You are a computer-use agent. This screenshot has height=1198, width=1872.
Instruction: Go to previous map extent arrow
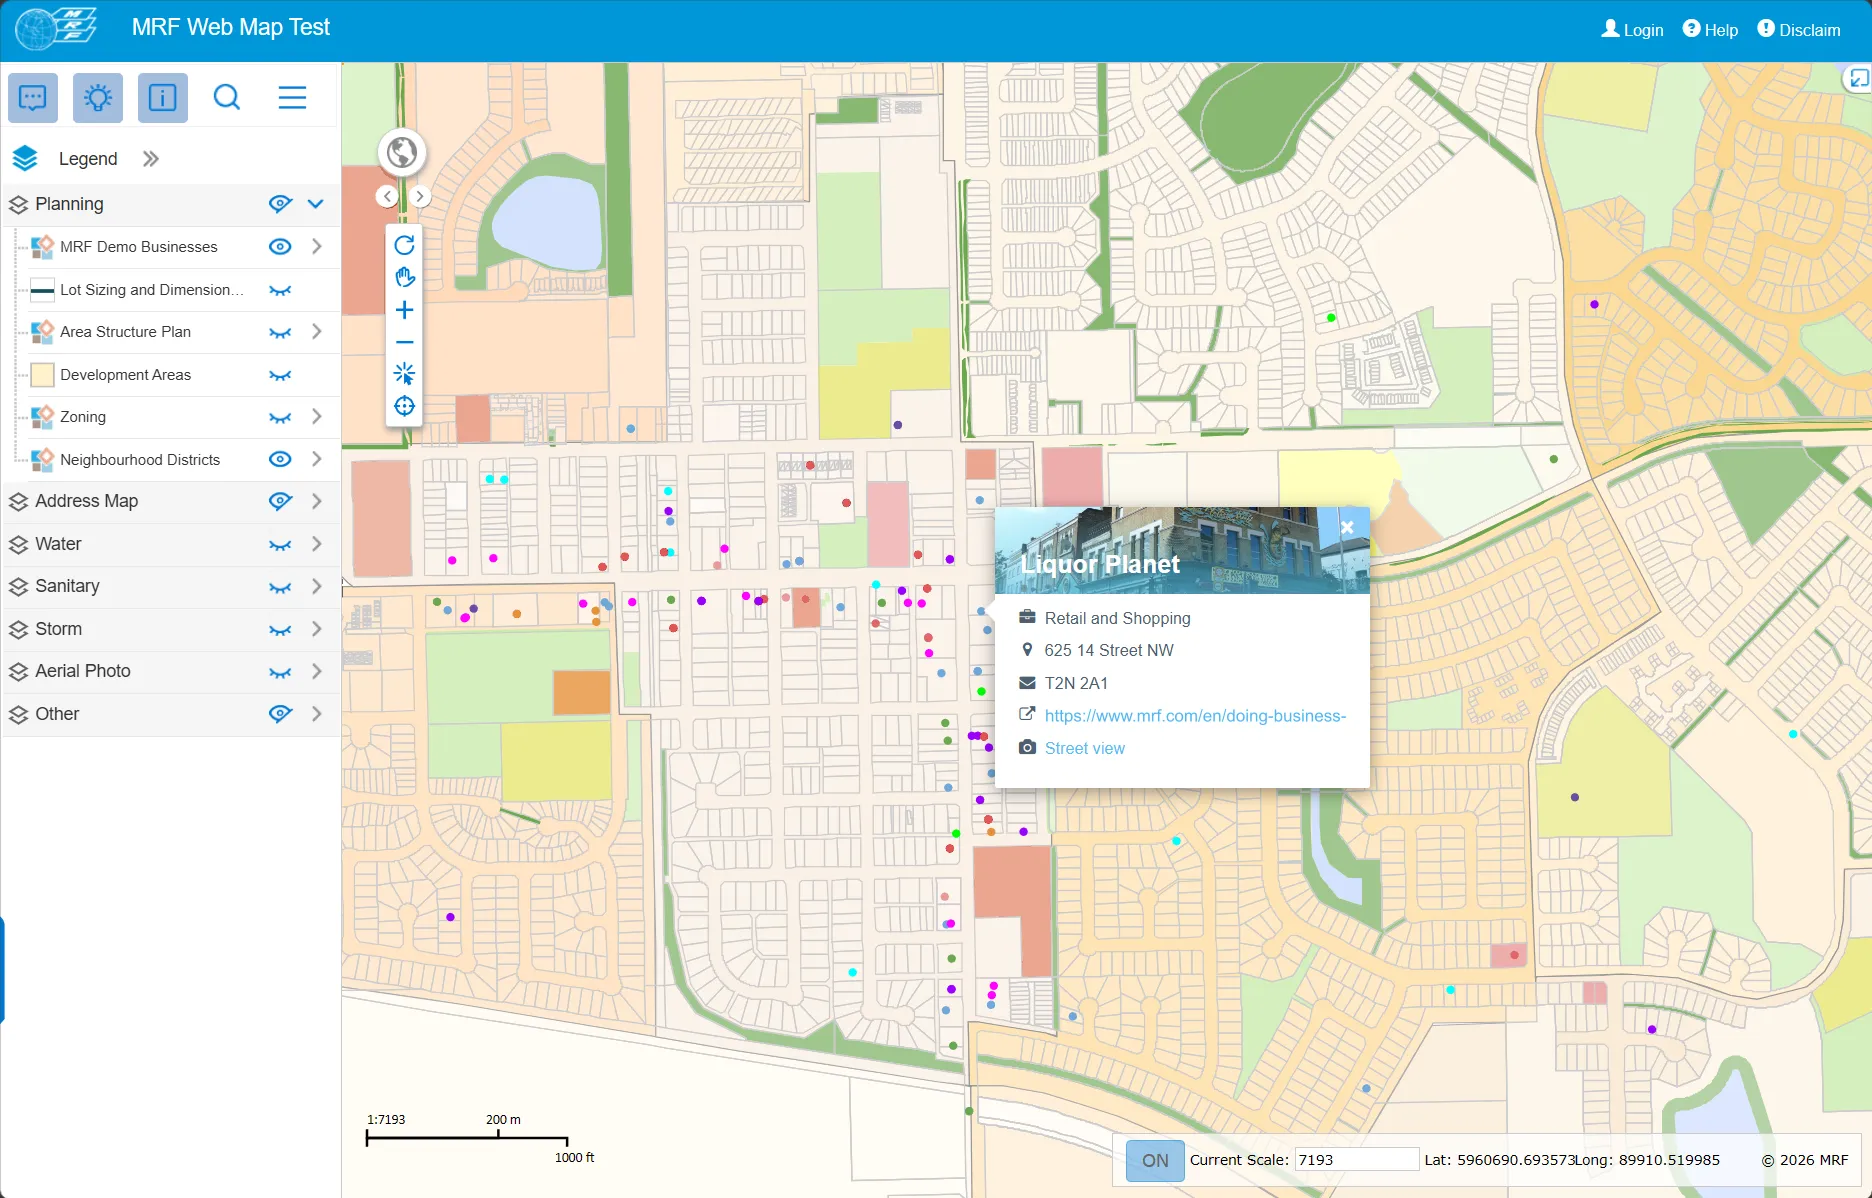tap(388, 196)
